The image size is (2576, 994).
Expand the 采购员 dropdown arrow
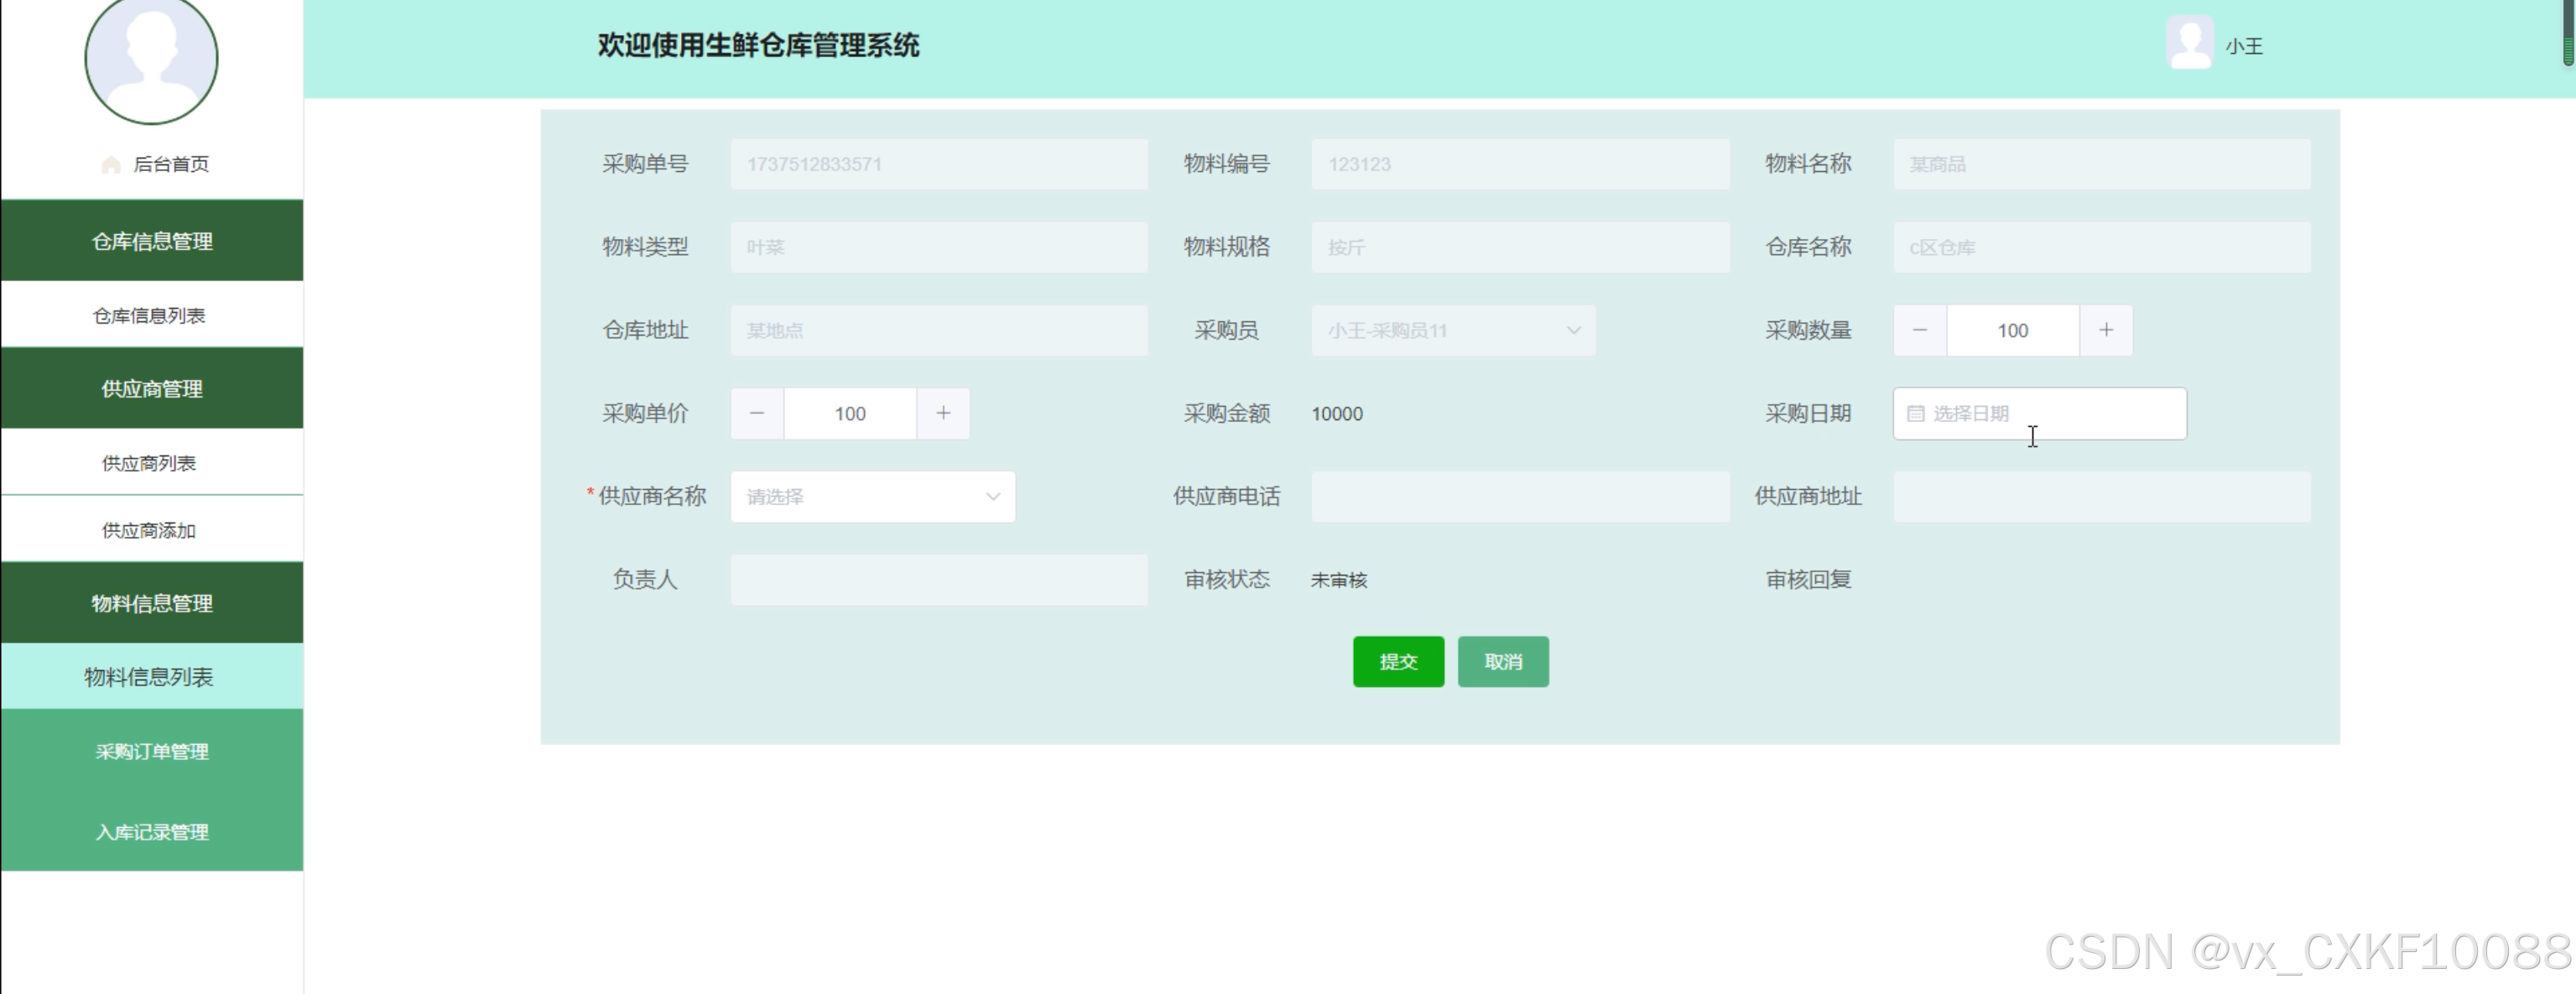(1573, 331)
